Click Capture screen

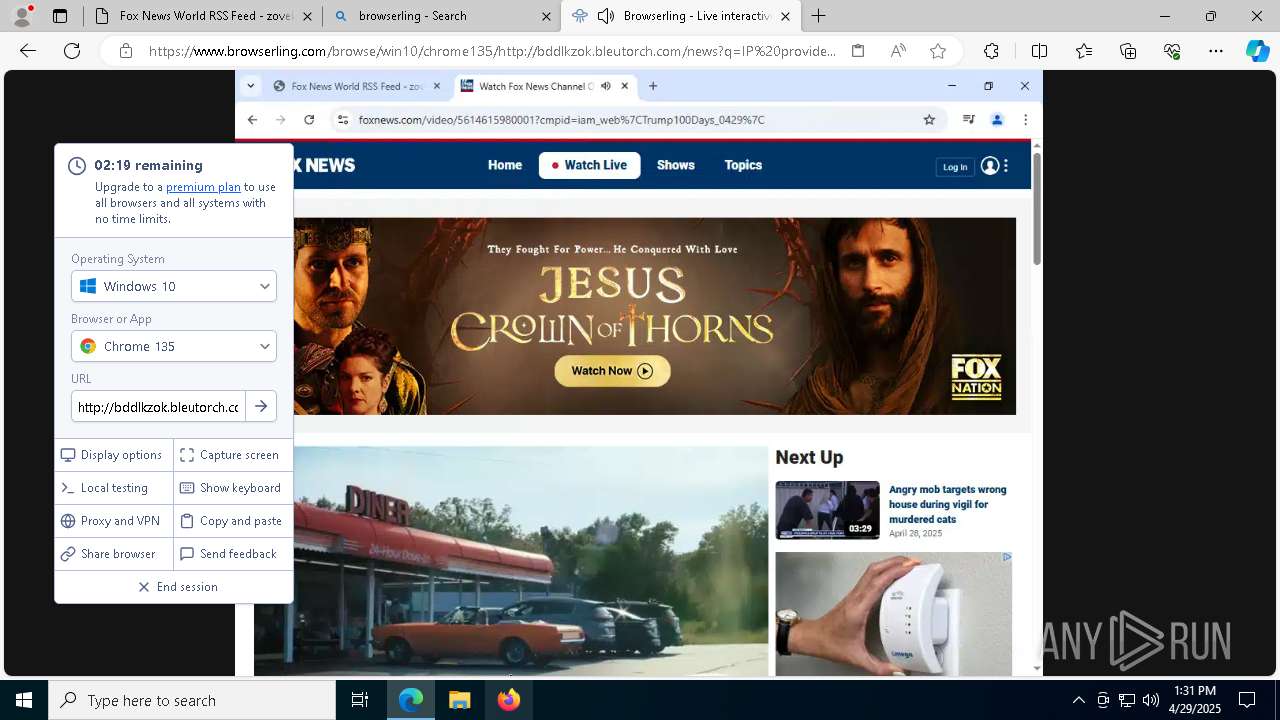[233, 455]
